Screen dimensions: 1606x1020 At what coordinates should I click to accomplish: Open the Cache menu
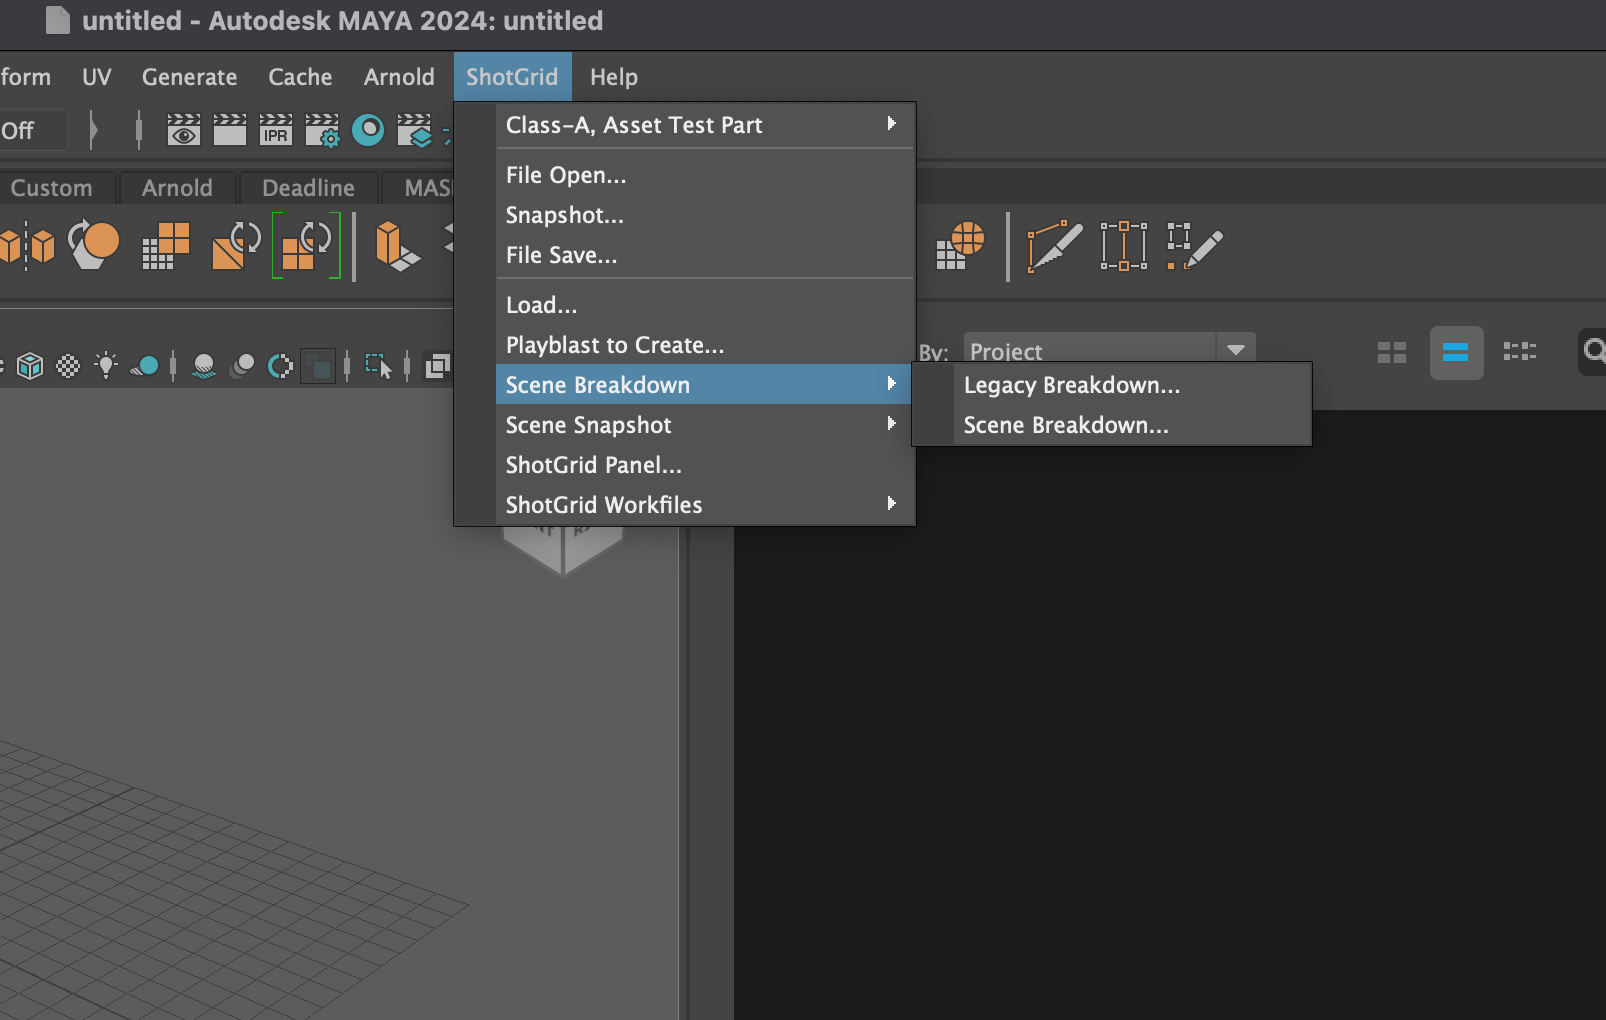pyautogui.click(x=300, y=77)
